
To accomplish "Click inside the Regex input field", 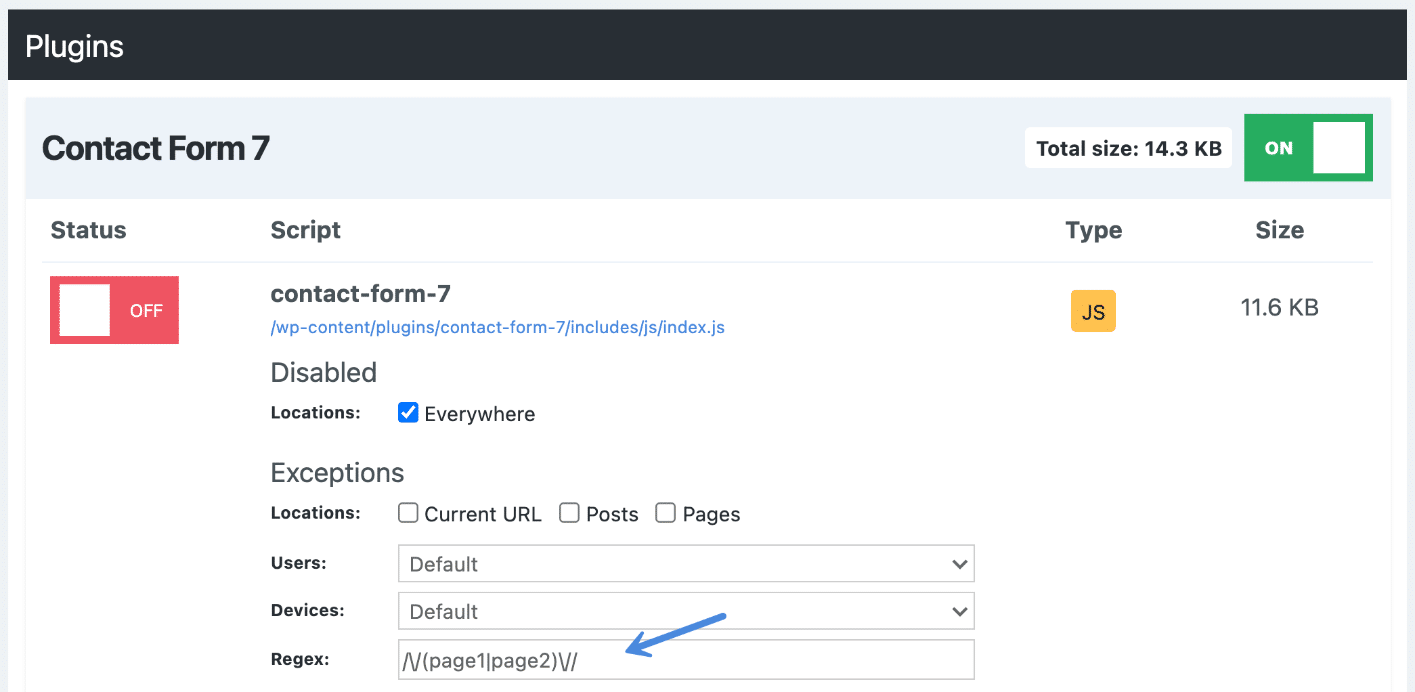I will coord(686,659).
